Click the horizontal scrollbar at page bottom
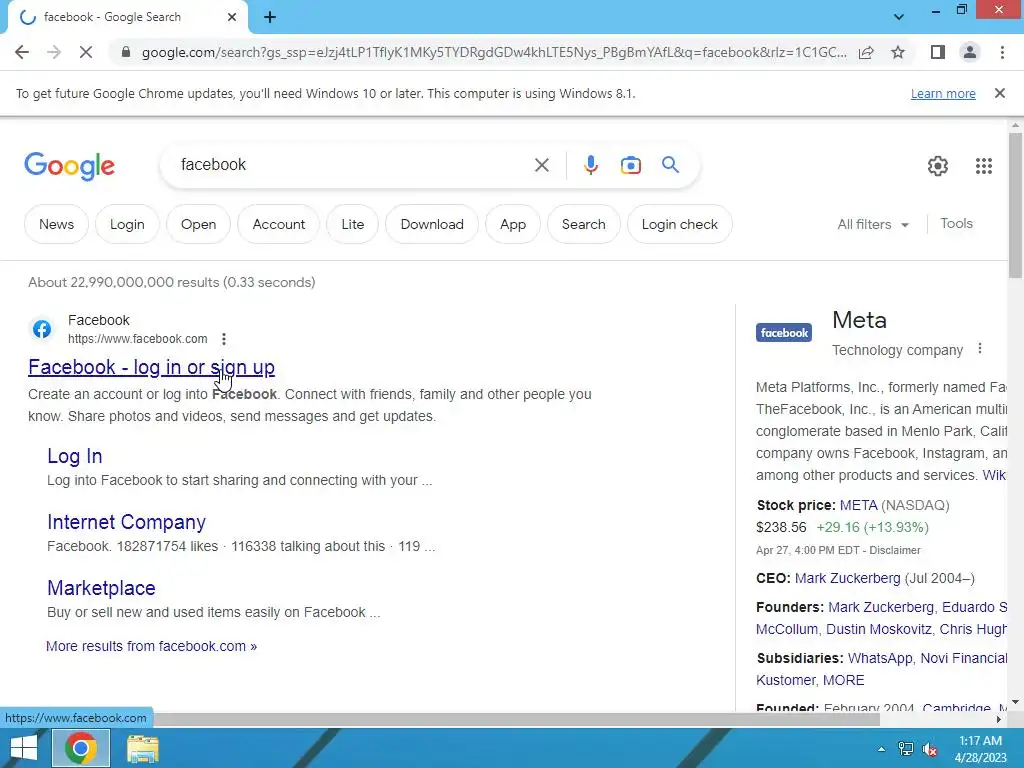1024x768 pixels. (516, 719)
